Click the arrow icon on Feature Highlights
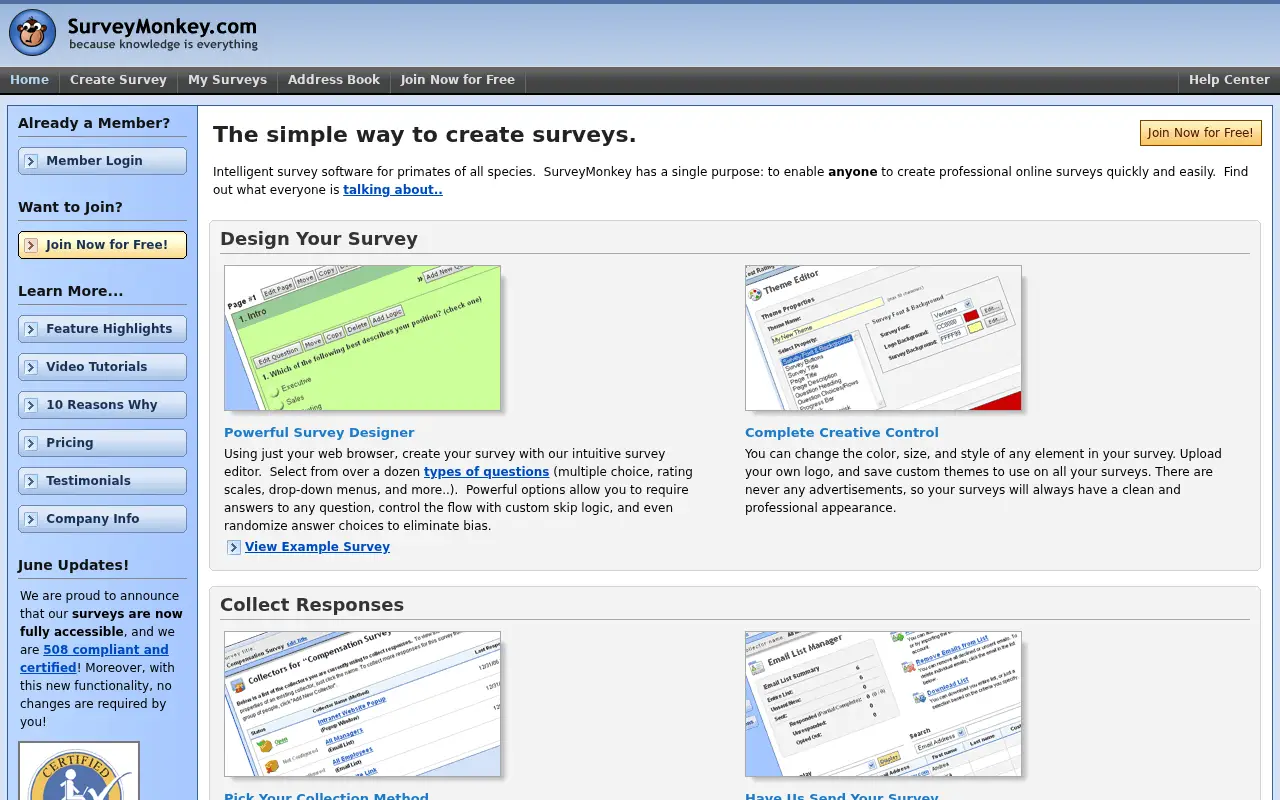Screen dimensions: 1280x800 [32, 329]
